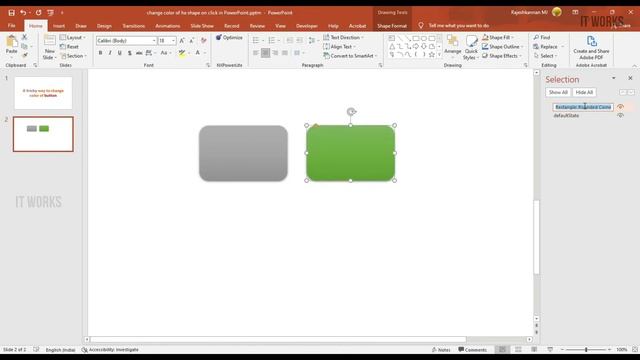Center-align the text
The width and height of the screenshot is (640, 360).
(x=265, y=53)
